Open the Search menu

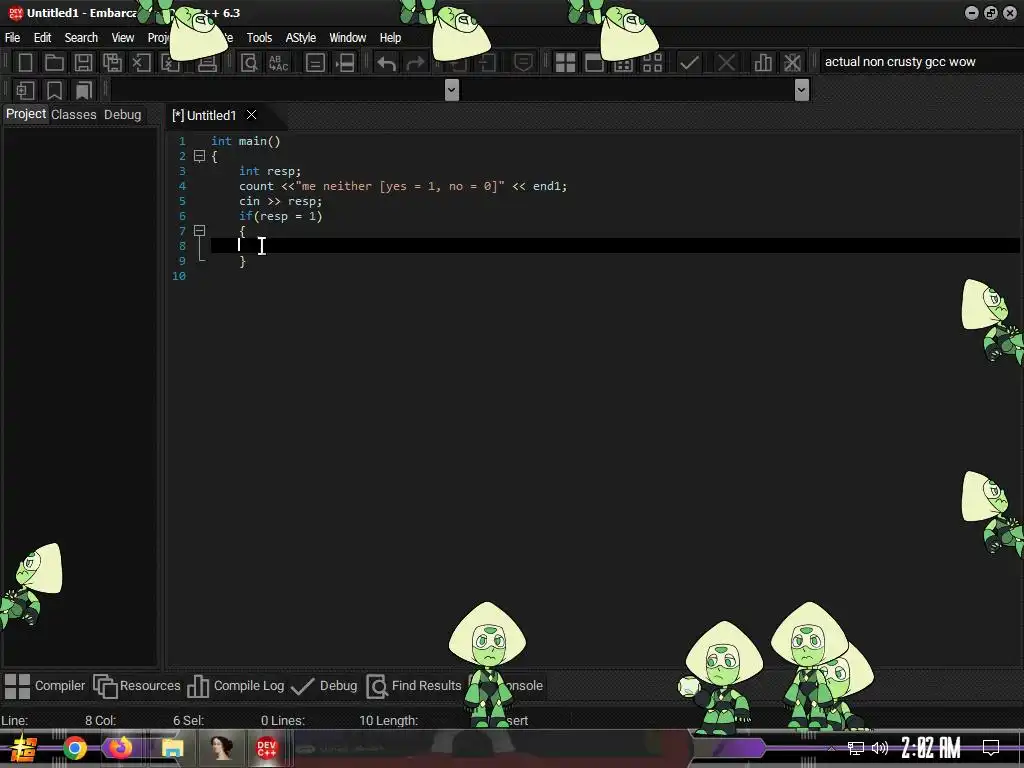point(81,38)
